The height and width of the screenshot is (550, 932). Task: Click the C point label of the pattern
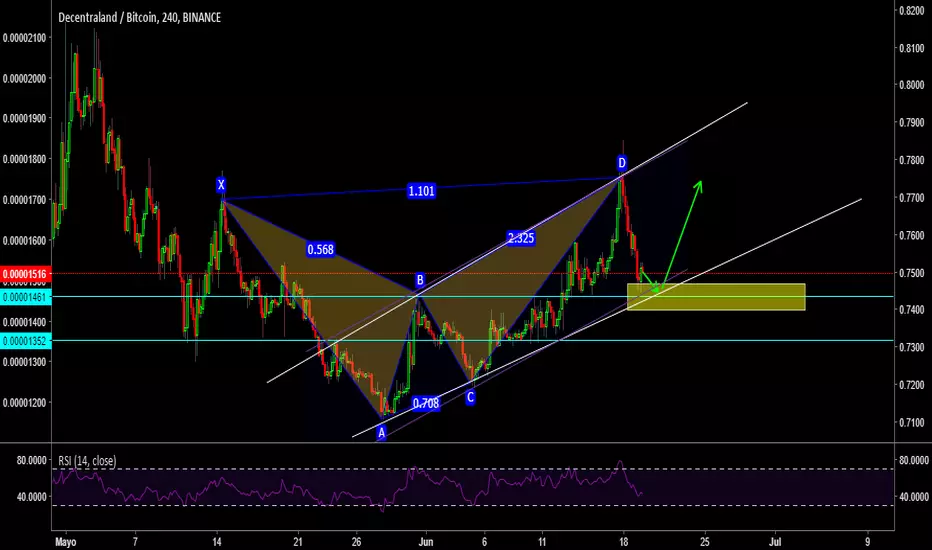tap(470, 397)
